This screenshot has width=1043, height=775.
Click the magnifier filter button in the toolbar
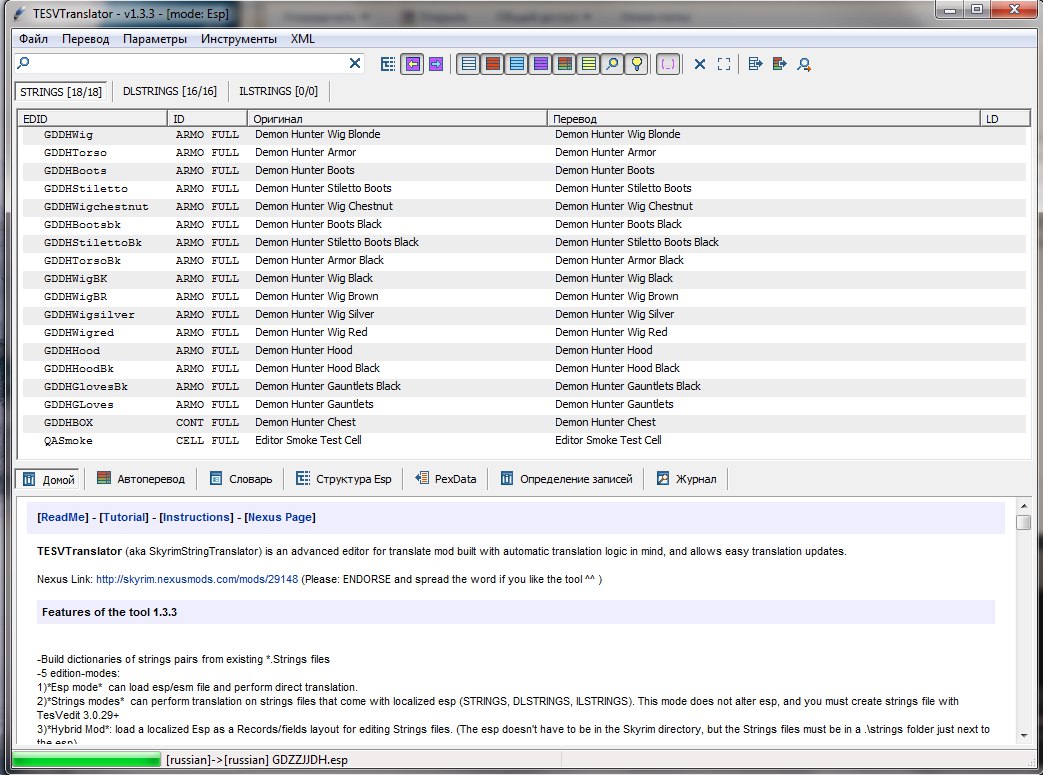(x=612, y=64)
